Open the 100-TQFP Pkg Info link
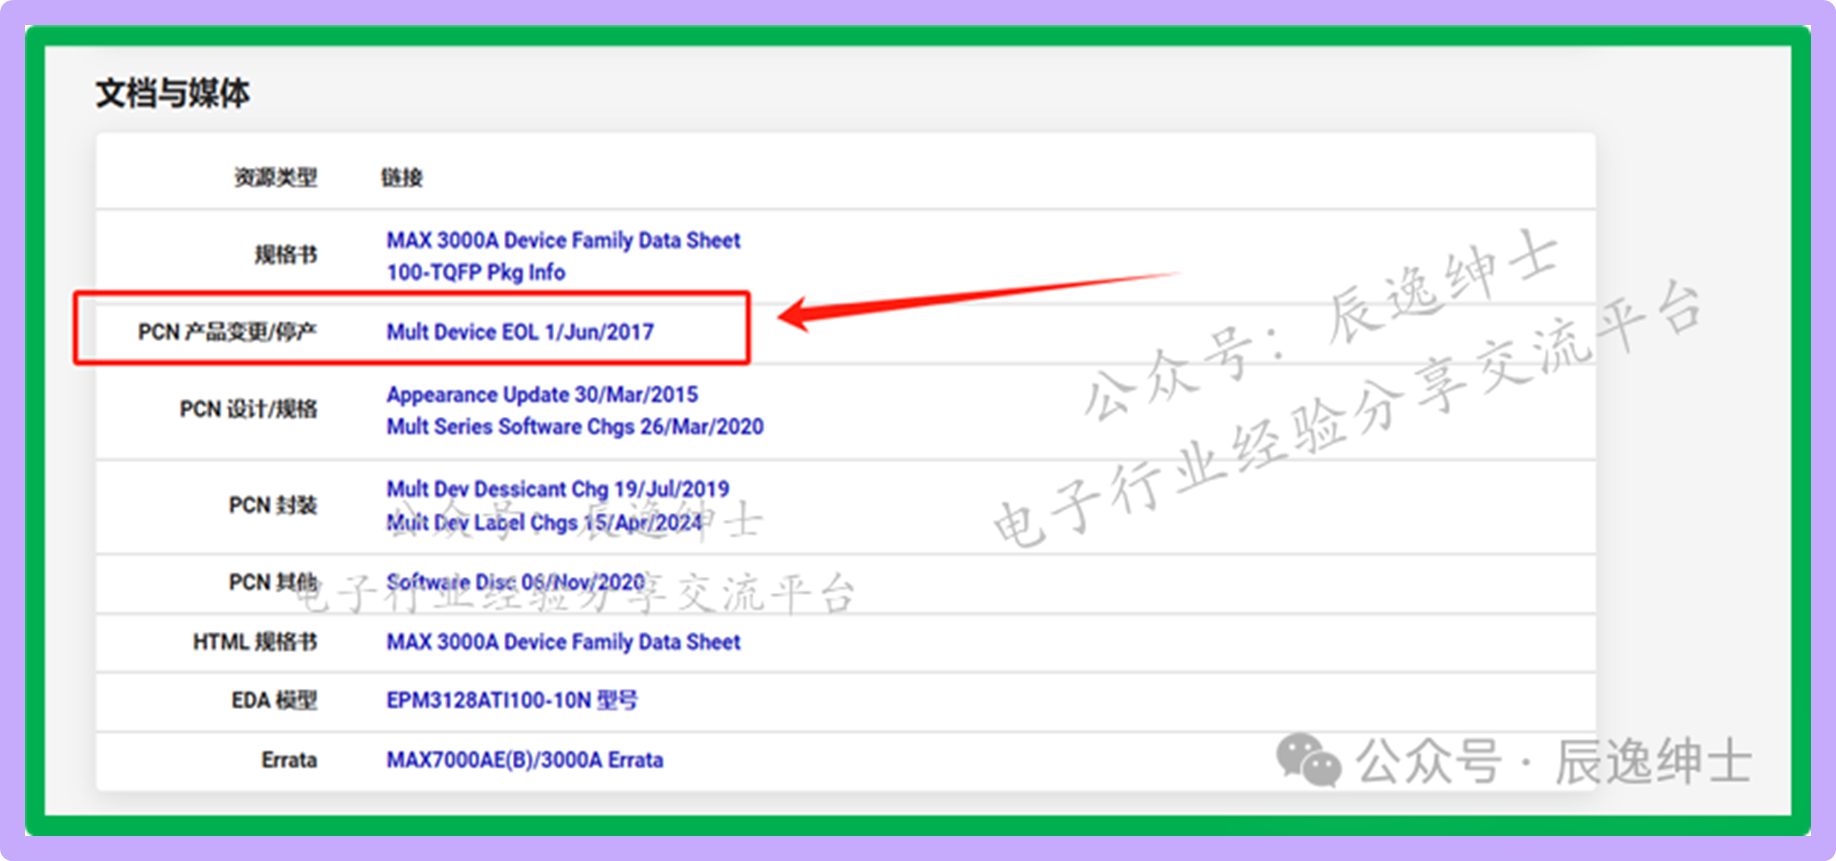This screenshot has height=861, width=1836. (x=475, y=272)
